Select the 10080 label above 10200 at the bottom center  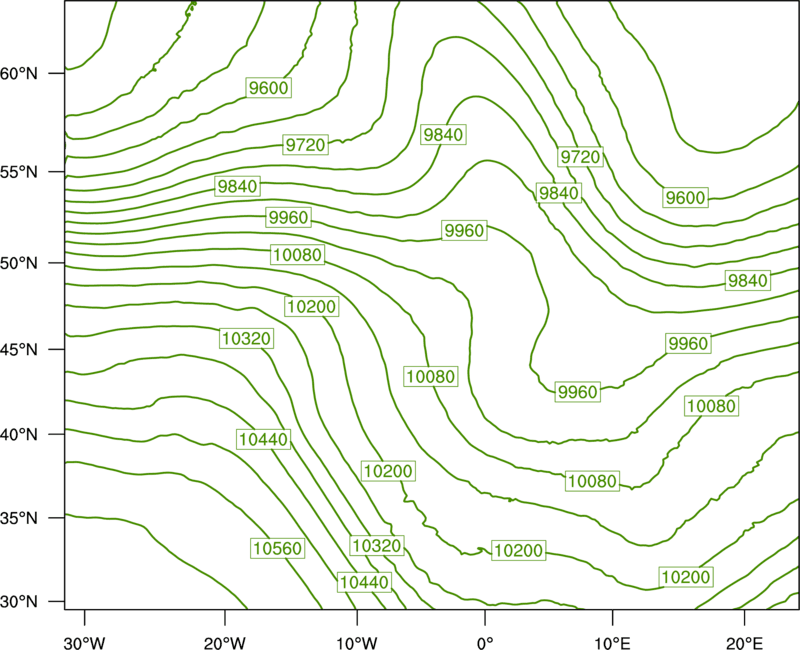592,481
